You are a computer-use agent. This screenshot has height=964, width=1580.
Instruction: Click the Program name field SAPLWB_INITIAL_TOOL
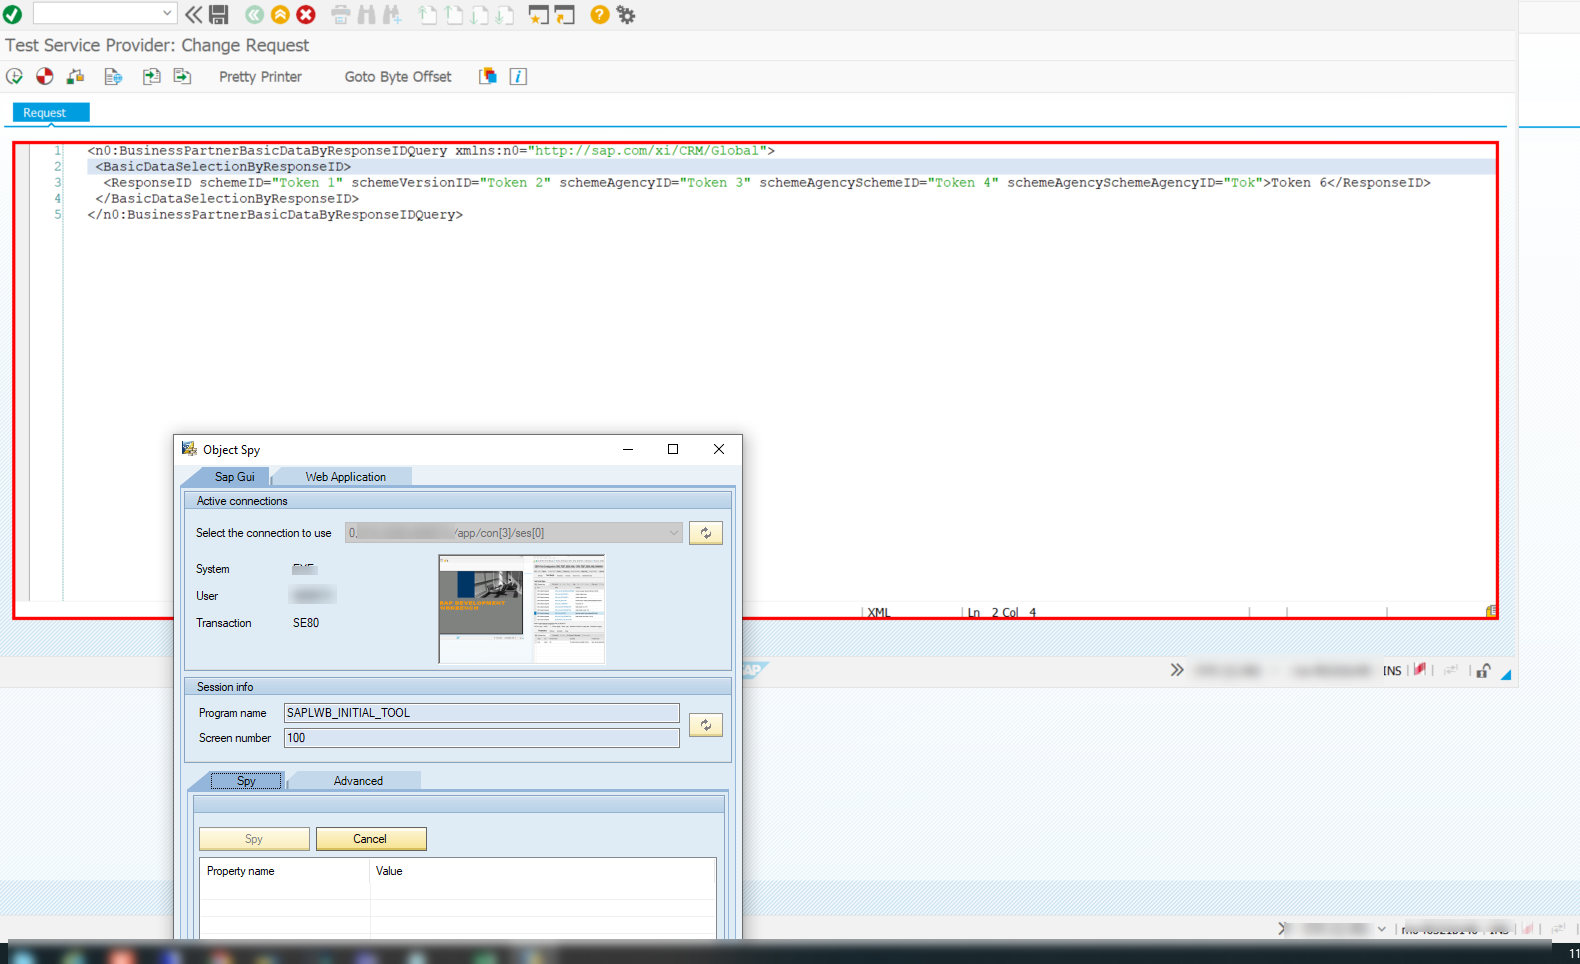(x=482, y=713)
